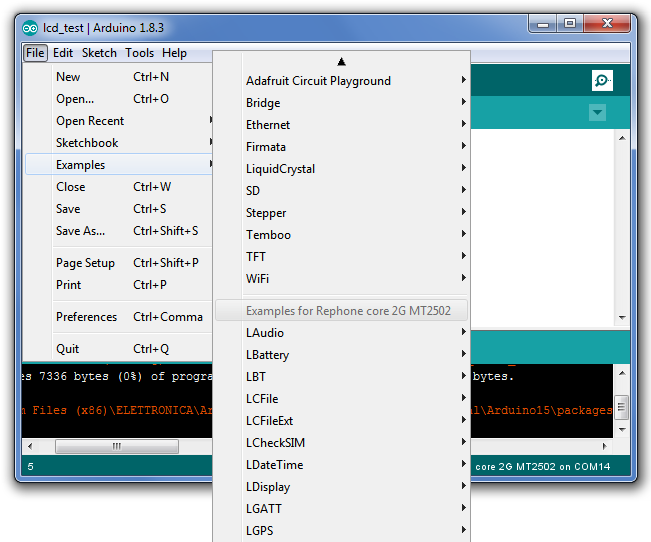
Task: Expand Firmata examples submenu
Action: pyautogui.click(x=342, y=147)
